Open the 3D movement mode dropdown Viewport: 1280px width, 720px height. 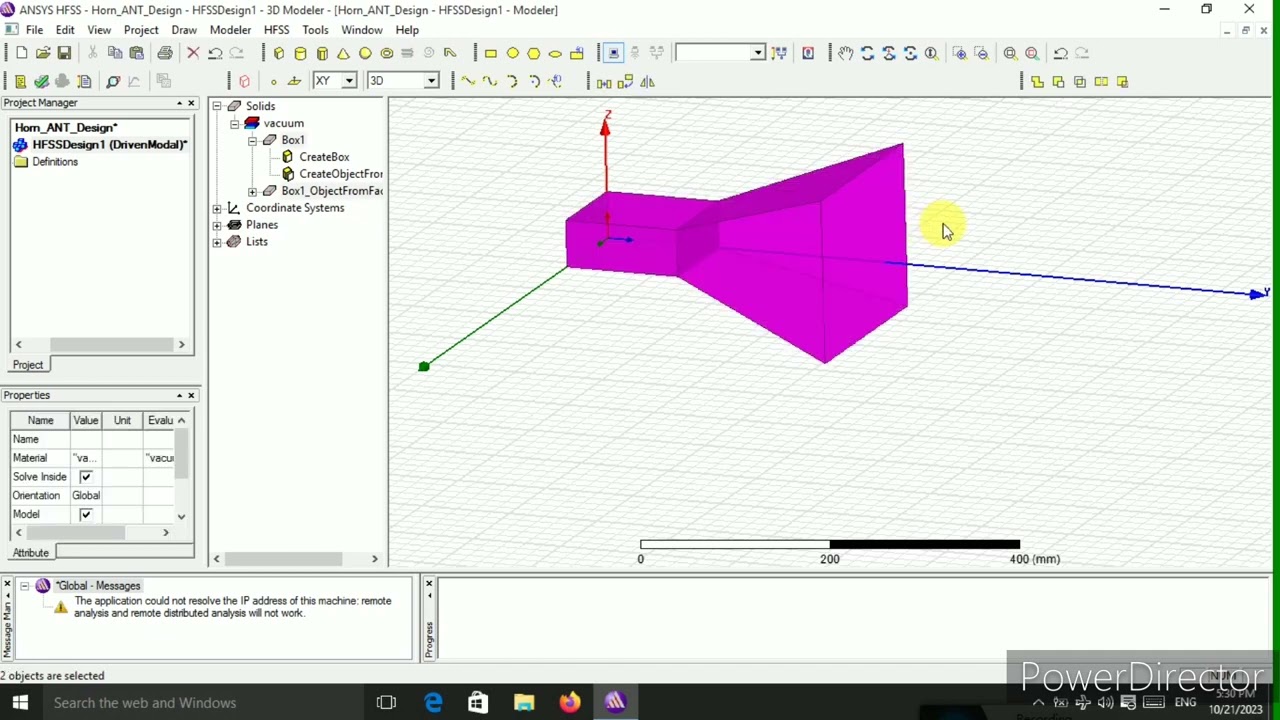[431, 81]
